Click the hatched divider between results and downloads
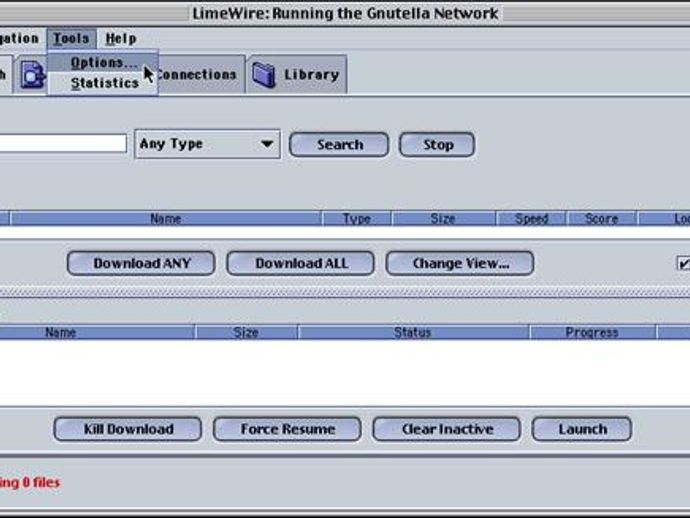 coord(345,292)
